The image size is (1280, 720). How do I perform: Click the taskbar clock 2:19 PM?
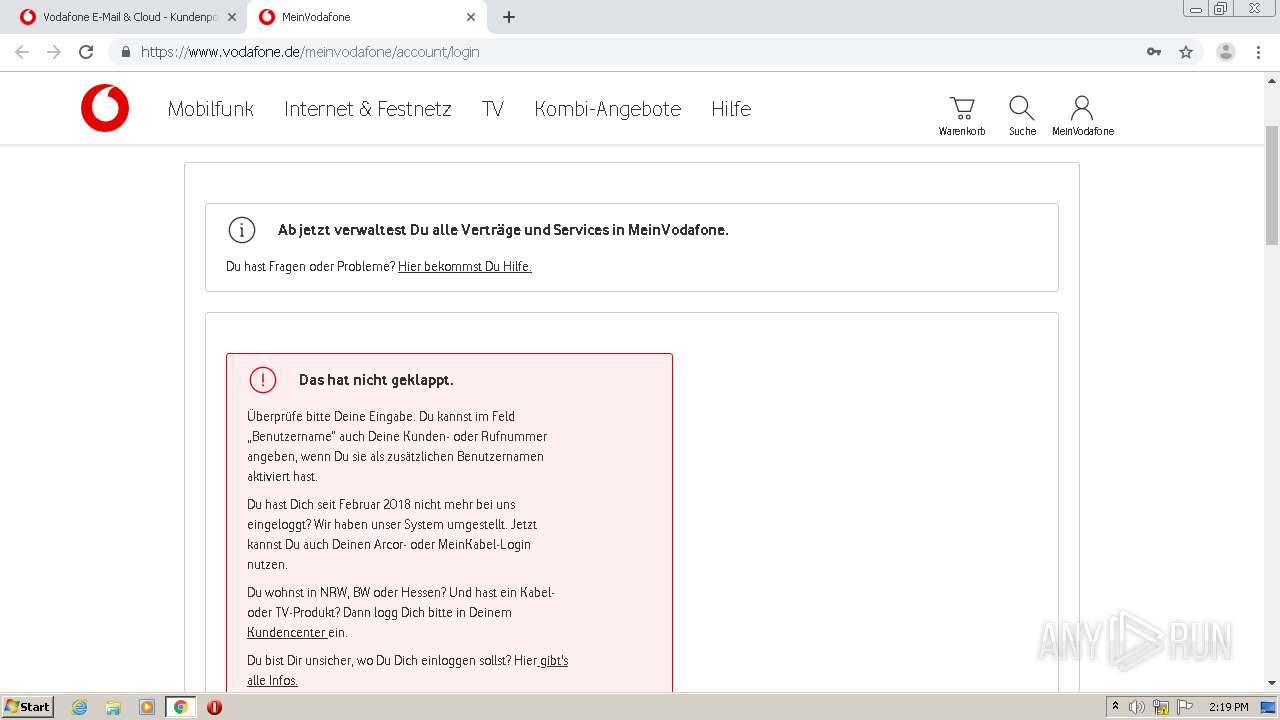1229,707
